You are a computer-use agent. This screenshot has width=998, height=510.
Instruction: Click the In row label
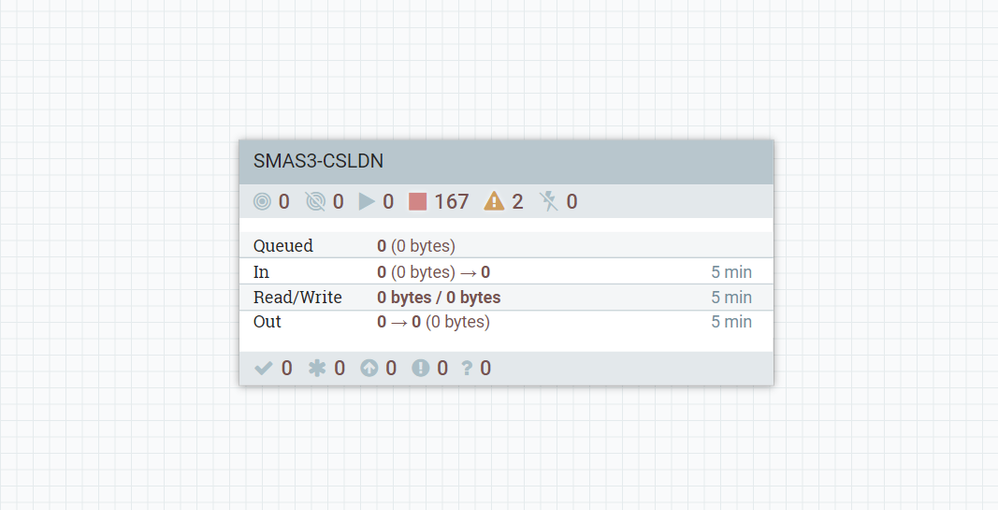[x=261, y=272]
